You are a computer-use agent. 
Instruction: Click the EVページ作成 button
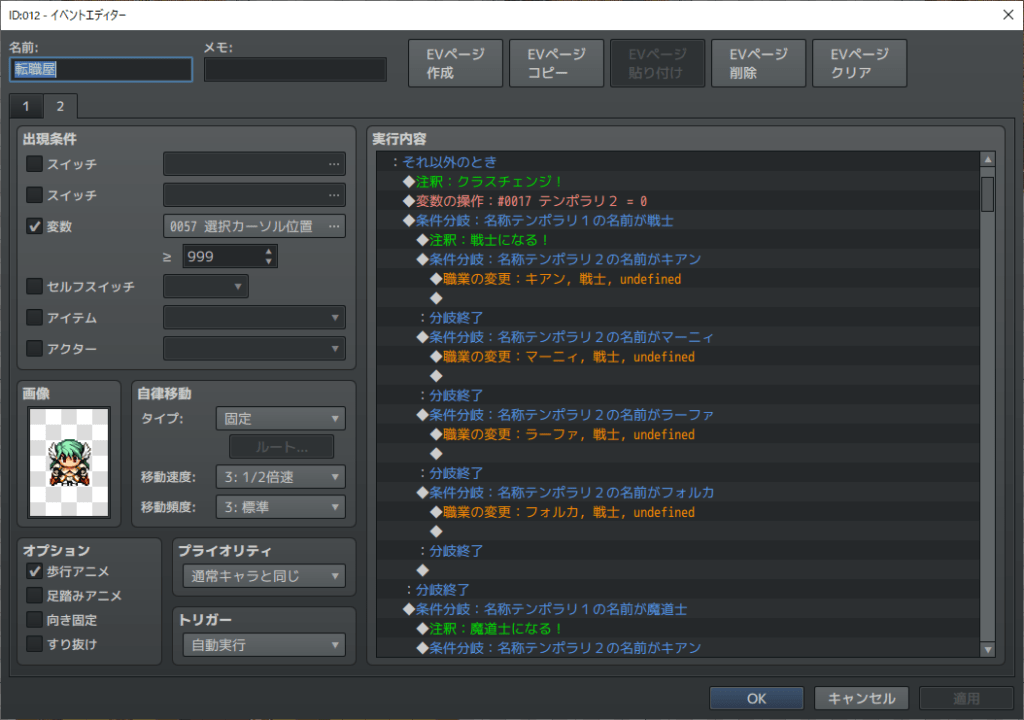(x=455, y=63)
